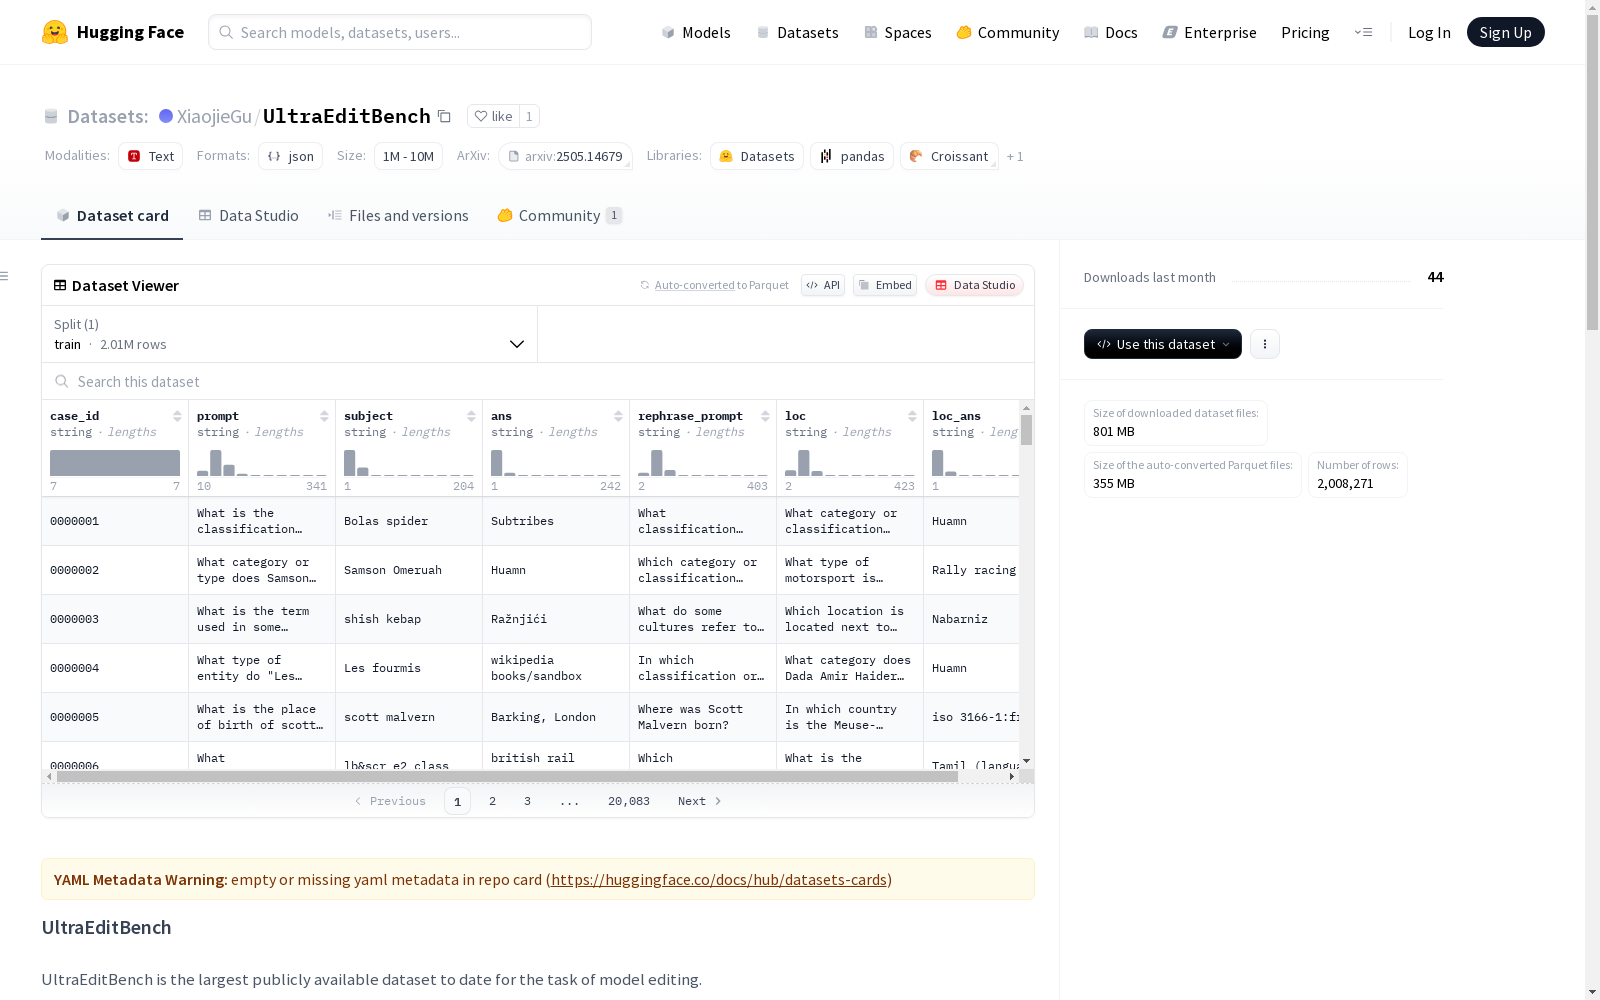Click the XiaojieGu author link
The height and width of the screenshot is (1000, 1600).
click(214, 116)
